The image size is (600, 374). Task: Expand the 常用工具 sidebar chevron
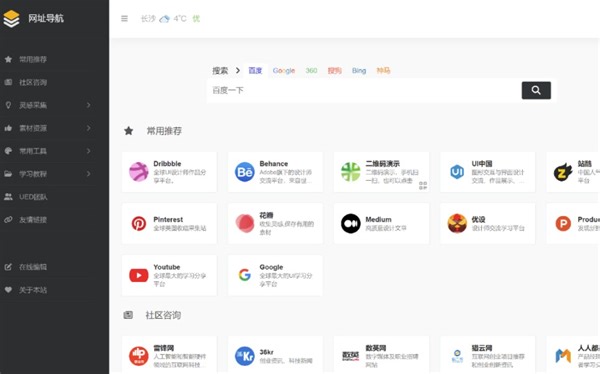tap(88, 151)
